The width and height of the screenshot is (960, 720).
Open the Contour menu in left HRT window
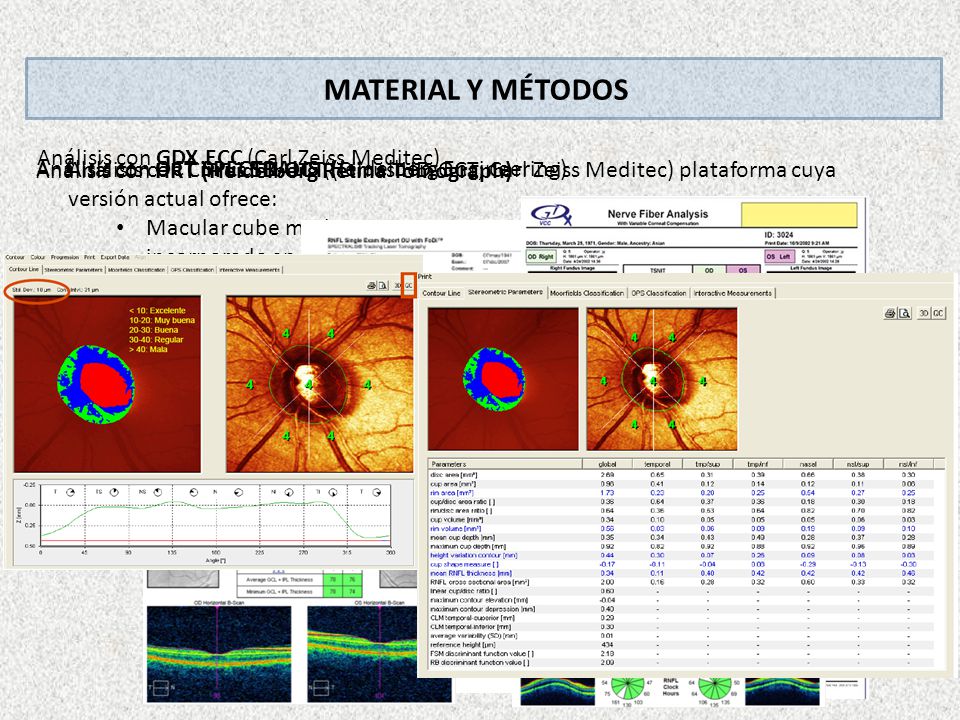15,257
